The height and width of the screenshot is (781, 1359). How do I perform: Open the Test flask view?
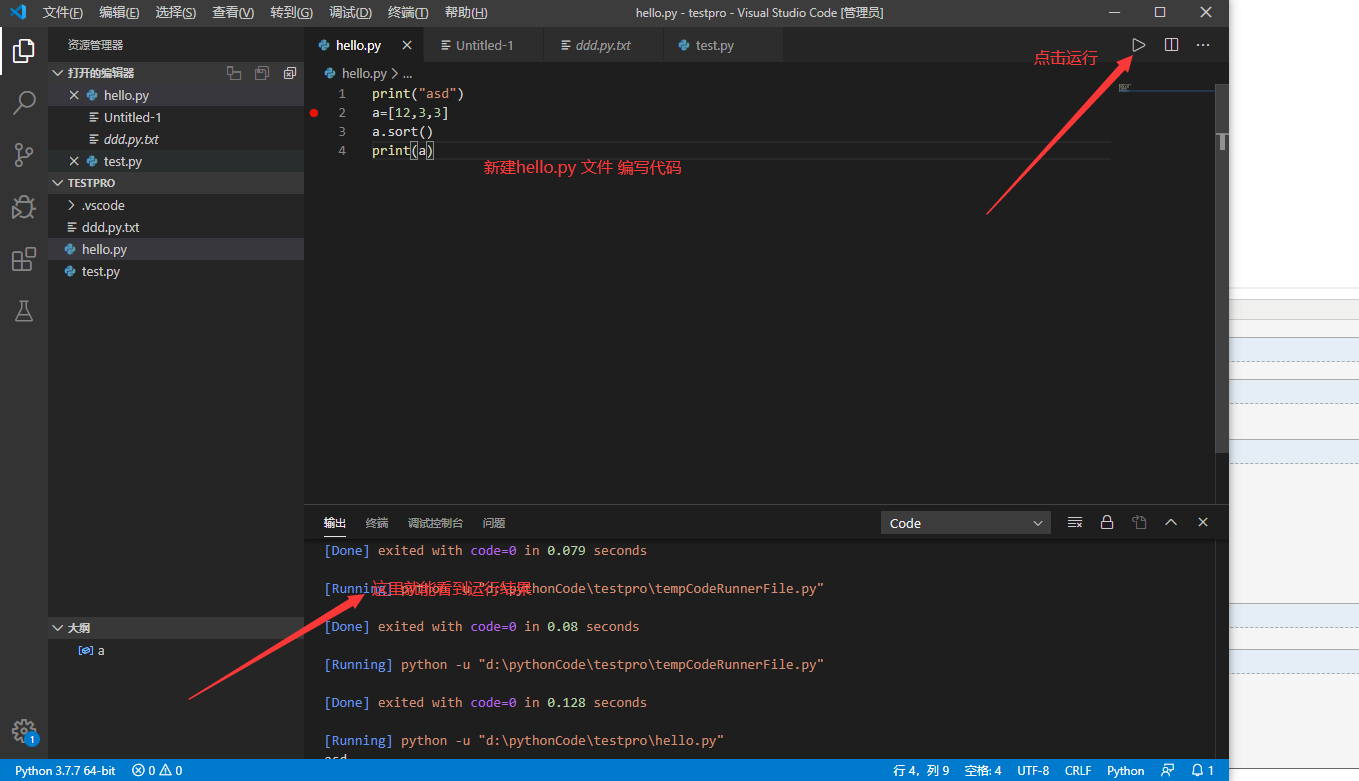[24, 311]
